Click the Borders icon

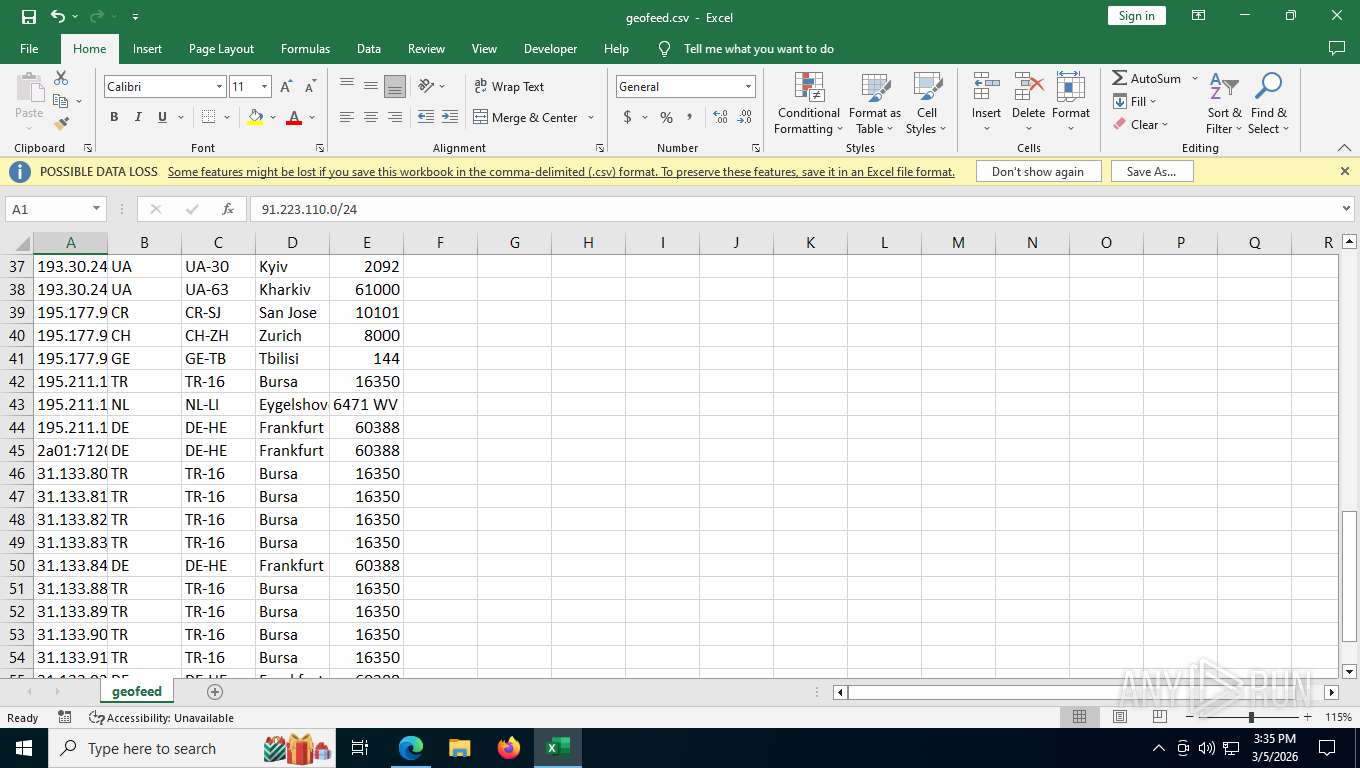[x=208, y=117]
